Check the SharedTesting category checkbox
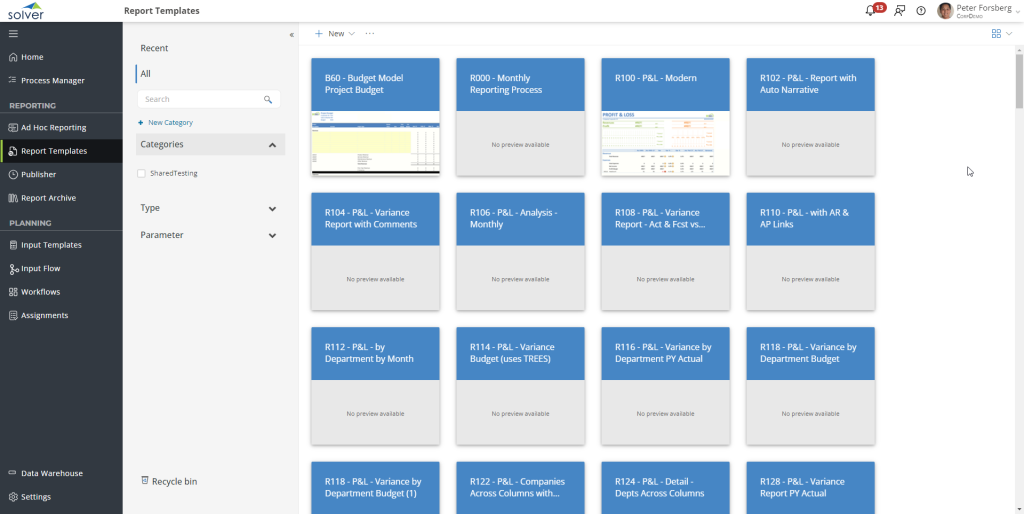The width and height of the screenshot is (1024, 514). click(142, 173)
